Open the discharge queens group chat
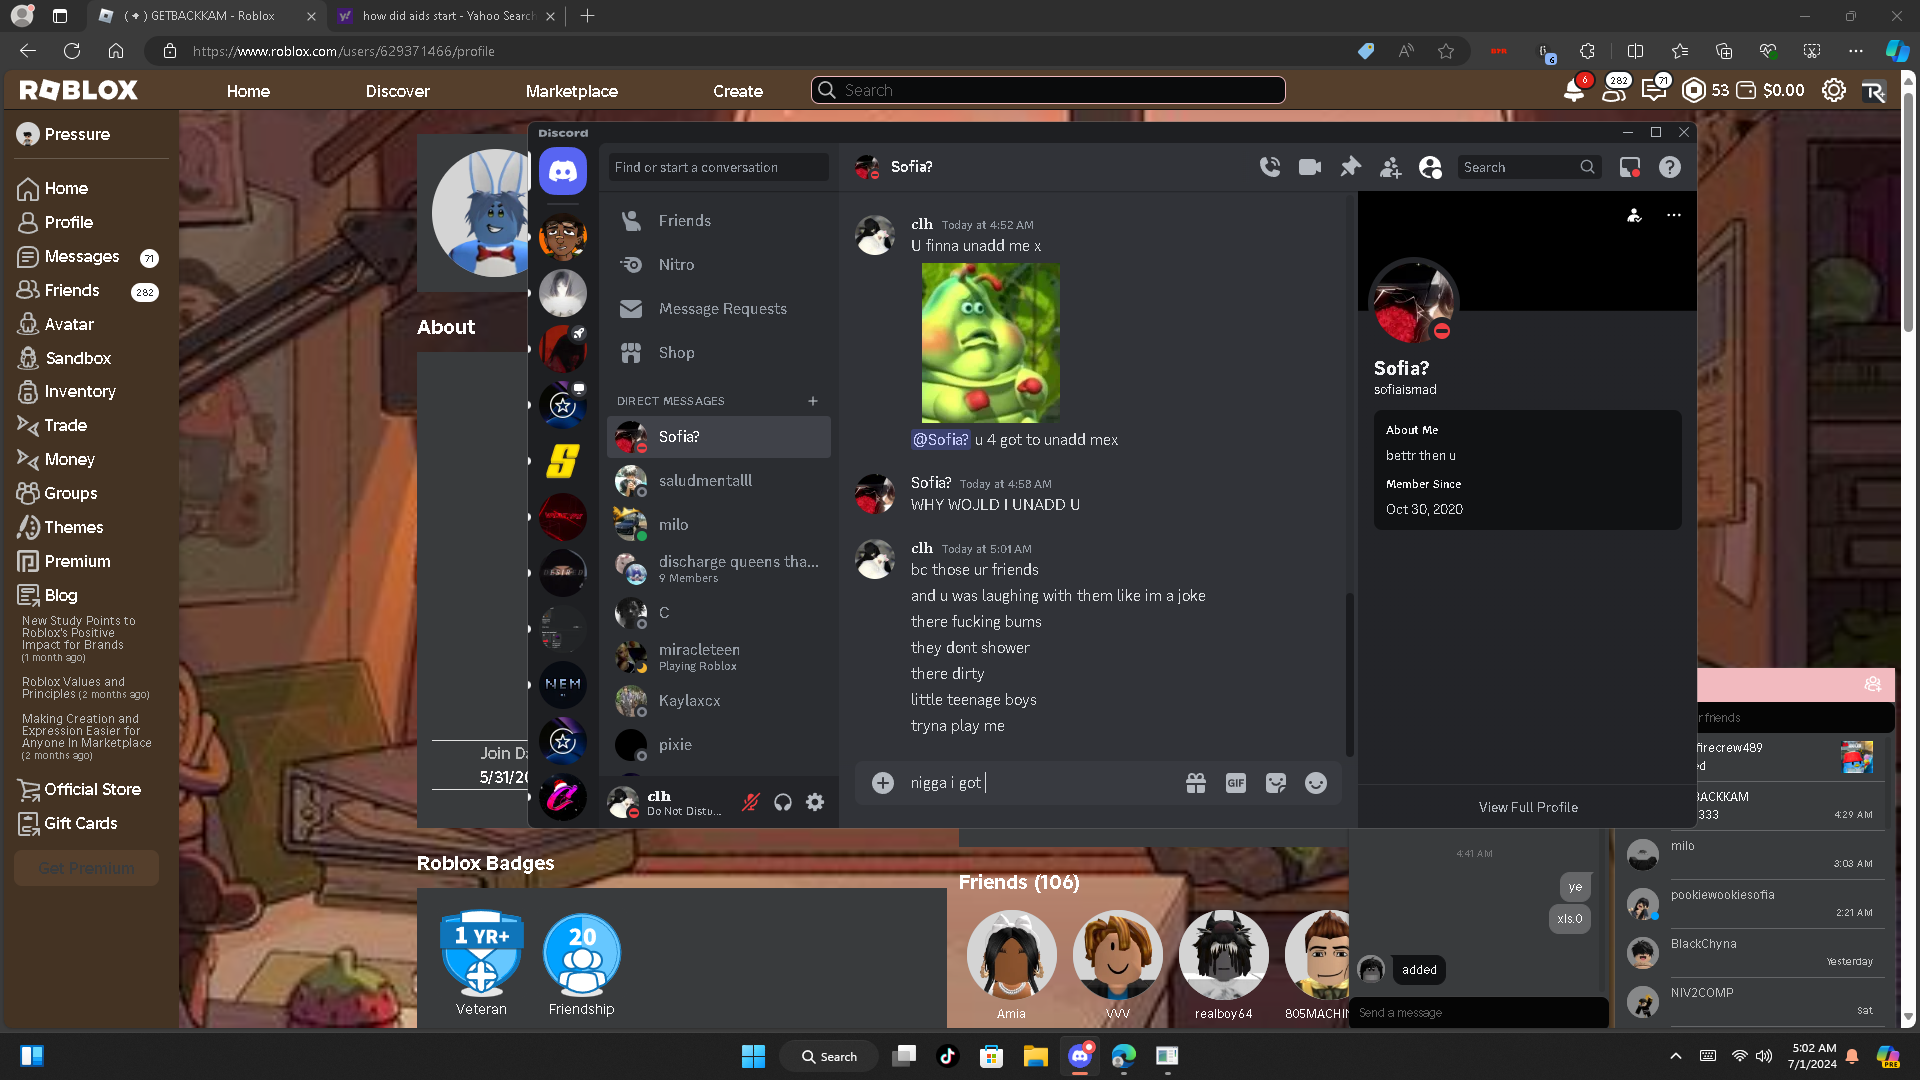The height and width of the screenshot is (1080, 1920). [719, 569]
